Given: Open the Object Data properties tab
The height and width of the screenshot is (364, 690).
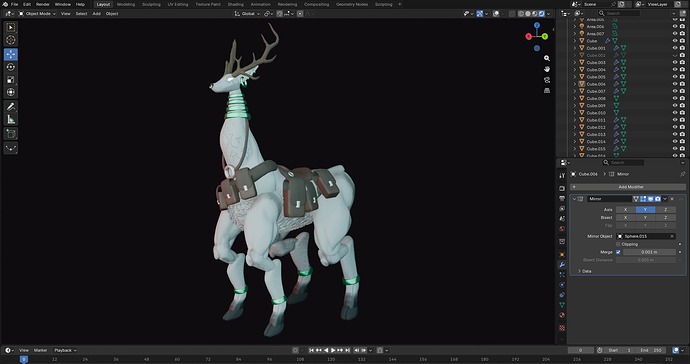Looking at the screenshot, I should click(562, 305).
